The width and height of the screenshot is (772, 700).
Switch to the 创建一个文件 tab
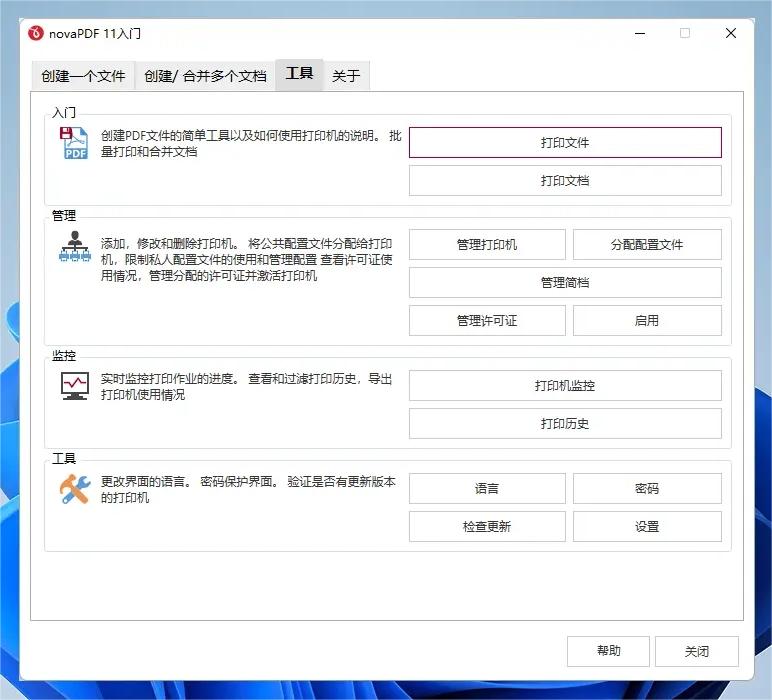(x=83, y=76)
